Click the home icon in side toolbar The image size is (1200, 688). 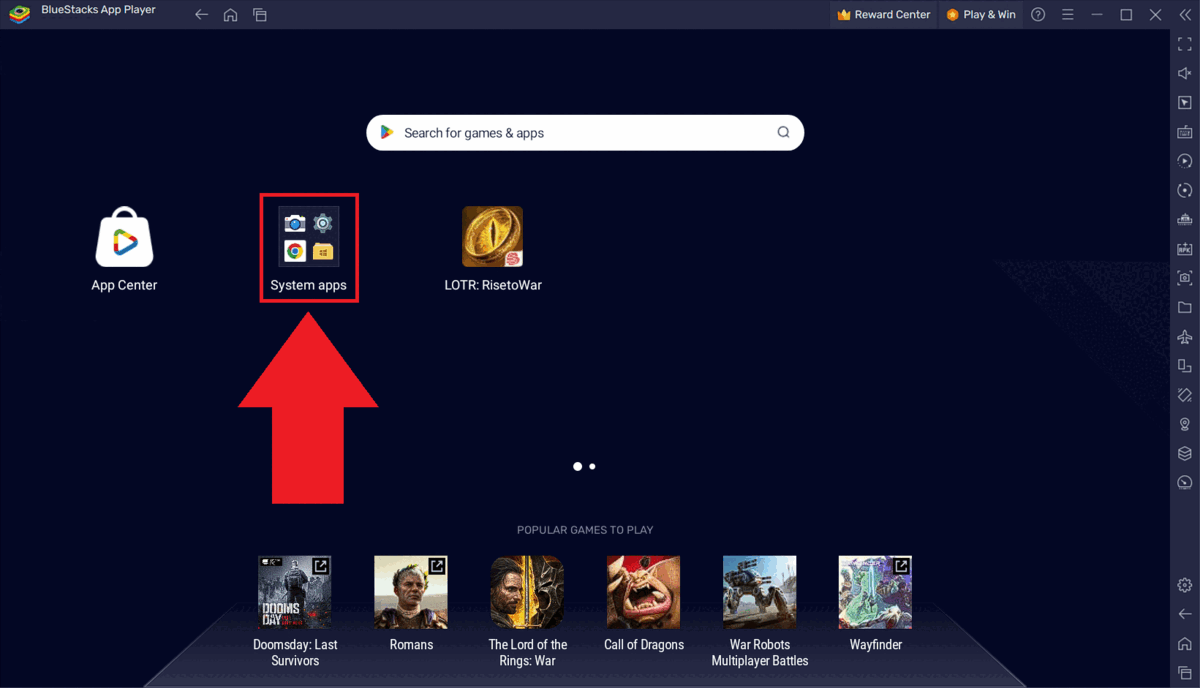click(x=1185, y=643)
